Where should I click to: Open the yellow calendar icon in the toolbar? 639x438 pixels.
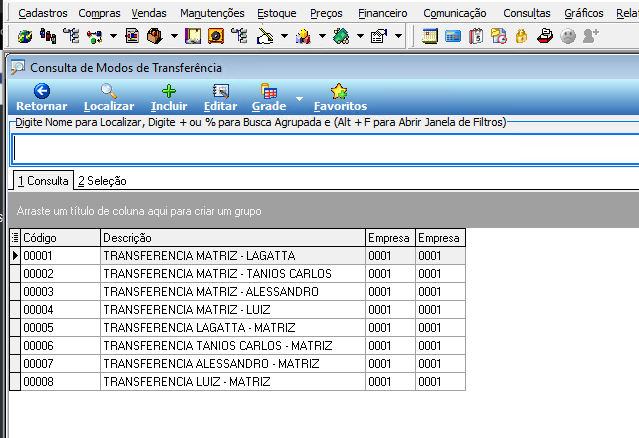pos(430,36)
